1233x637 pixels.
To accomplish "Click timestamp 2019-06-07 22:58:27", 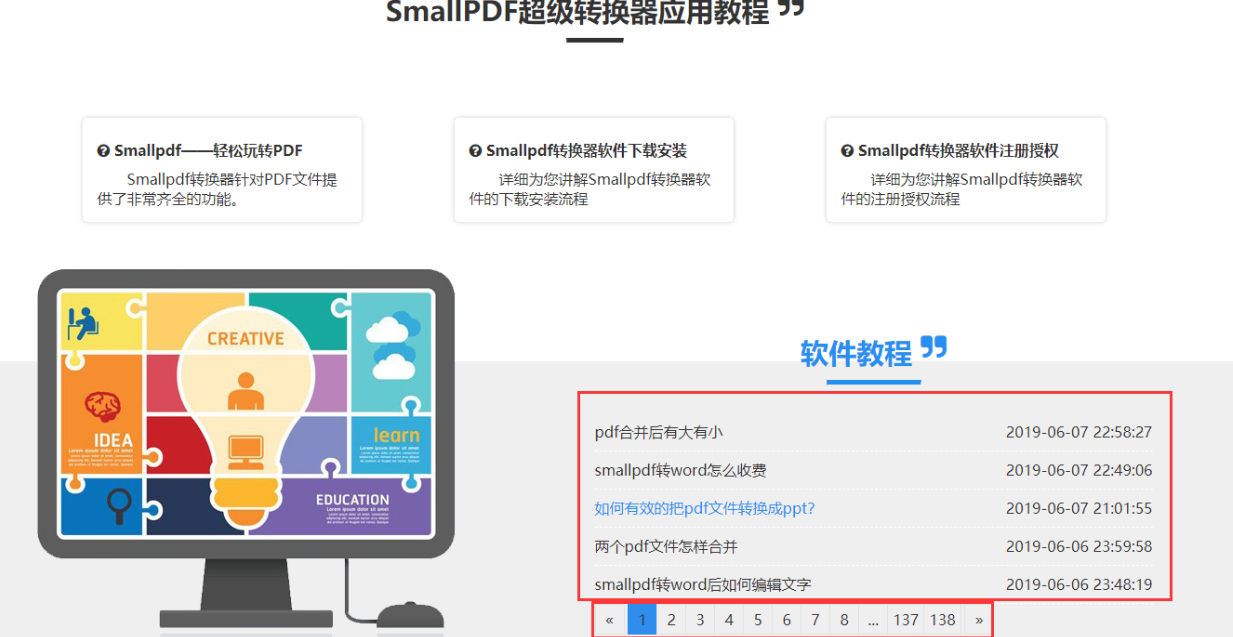I will coord(1079,432).
